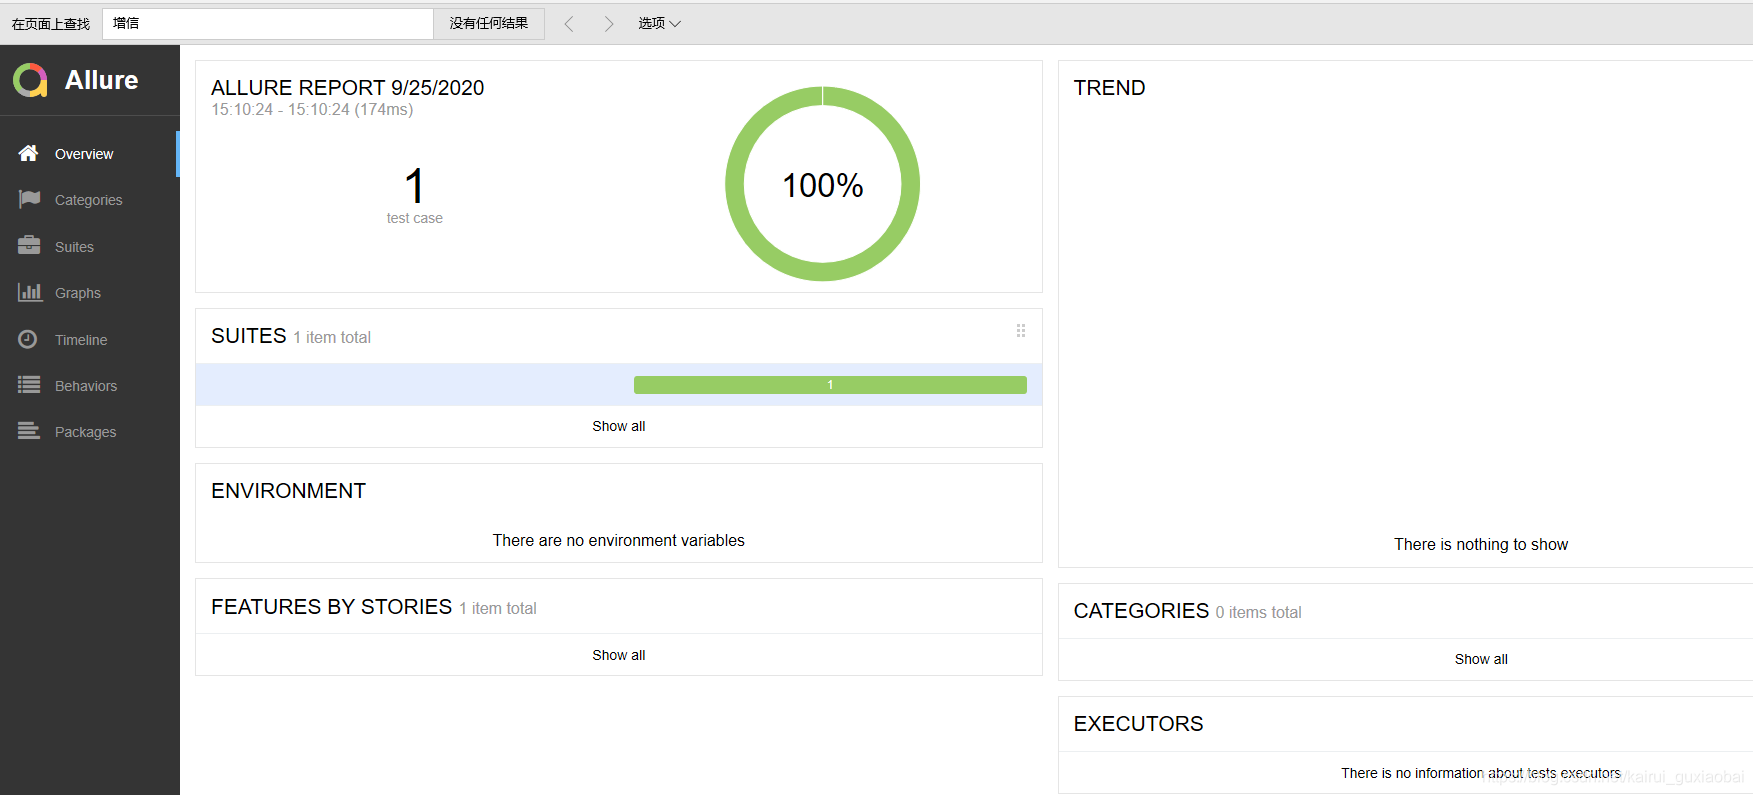Select the Behaviors menu label
Viewport: 1753px width, 795px height.
tap(86, 386)
